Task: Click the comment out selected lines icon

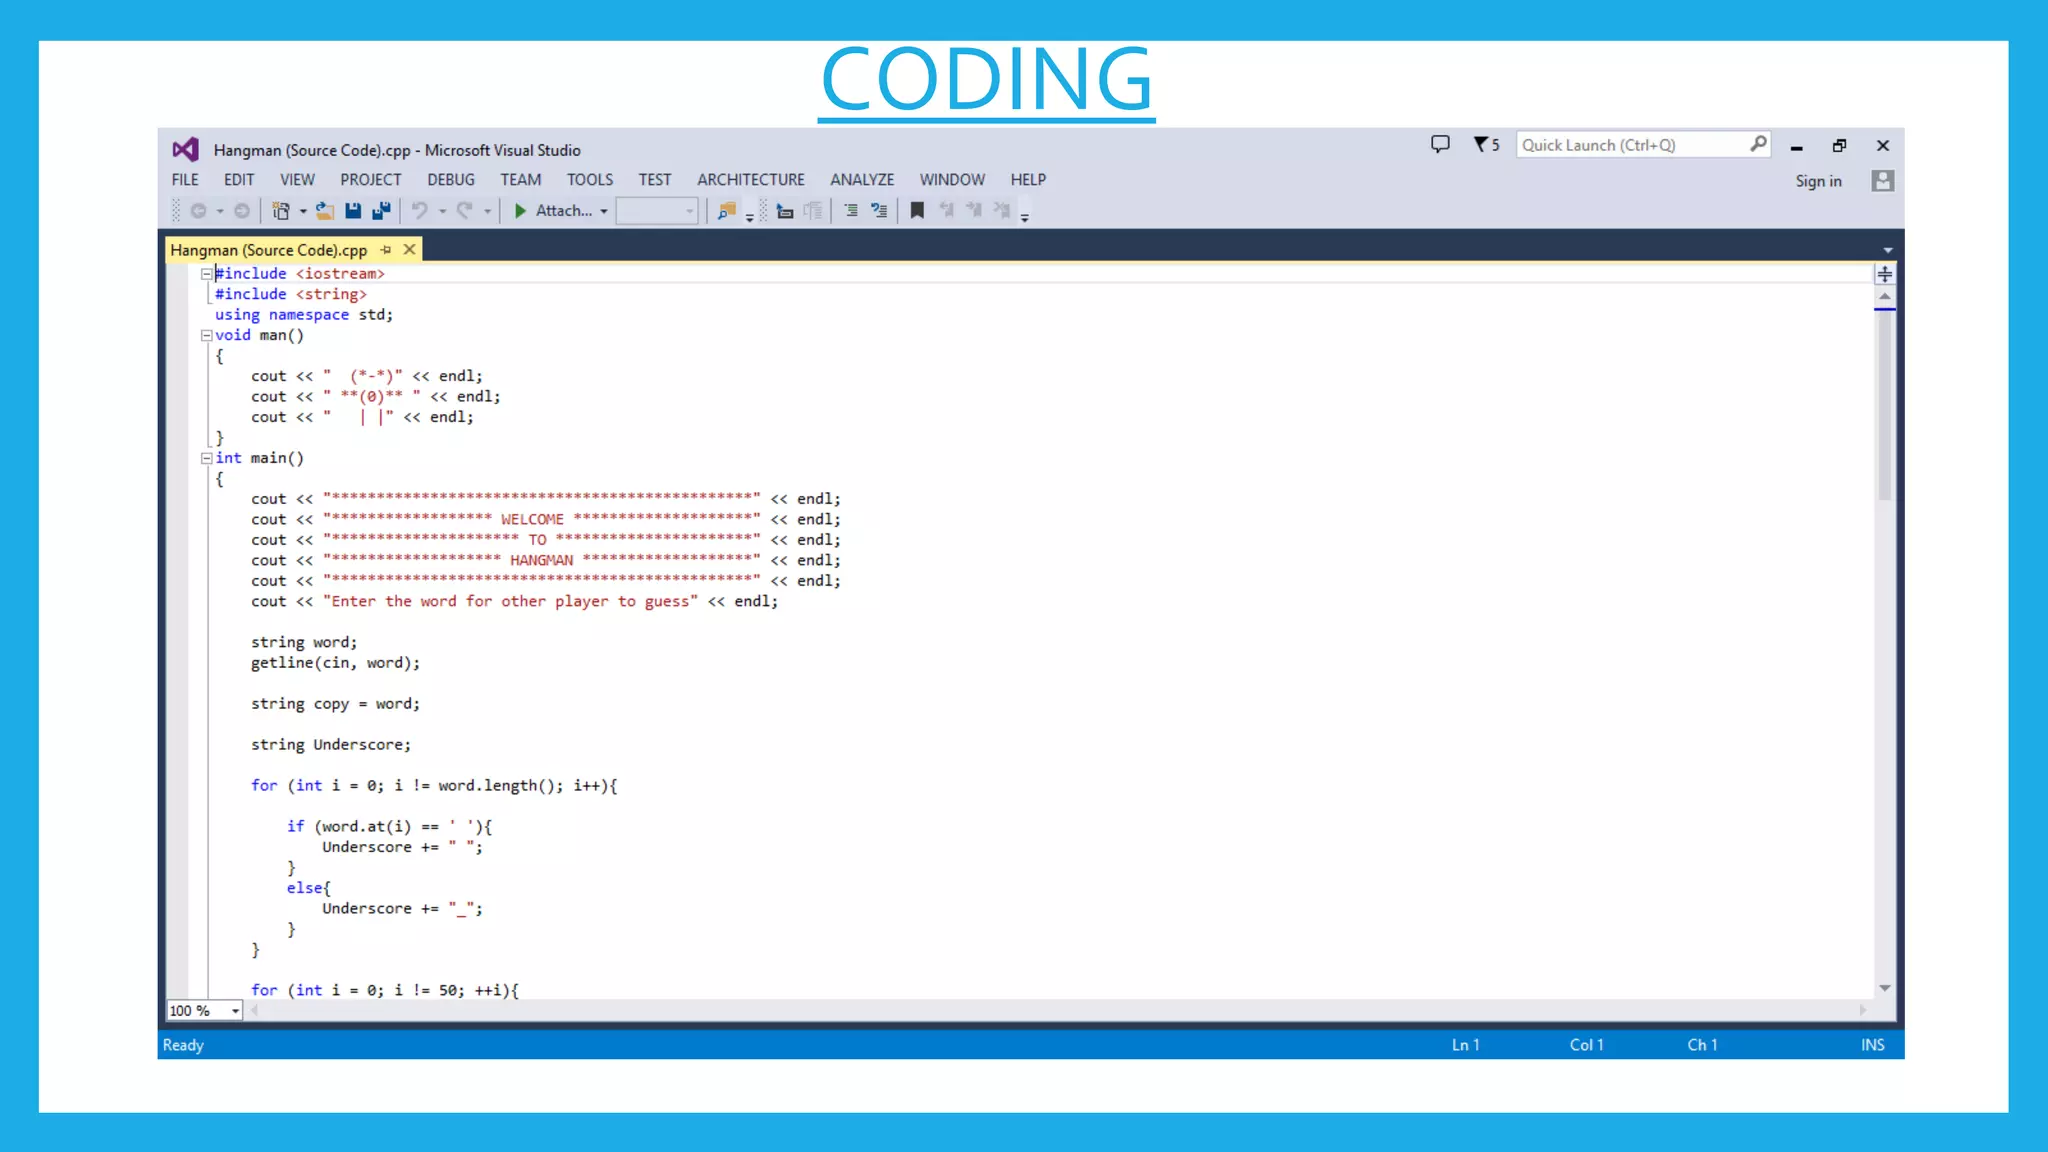Action: click(851, 210)
